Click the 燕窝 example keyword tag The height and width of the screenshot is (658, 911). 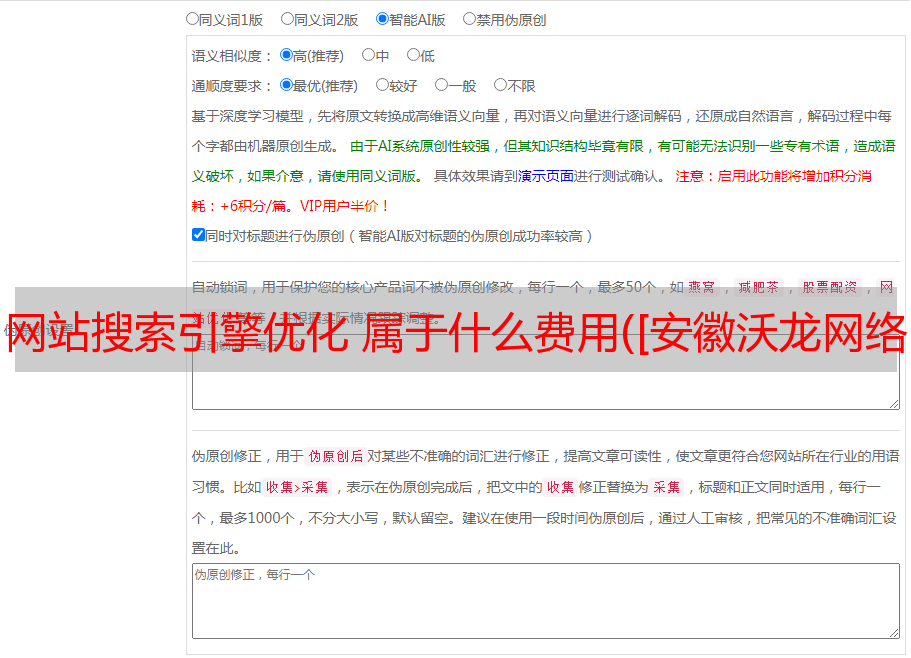(702, 287)
